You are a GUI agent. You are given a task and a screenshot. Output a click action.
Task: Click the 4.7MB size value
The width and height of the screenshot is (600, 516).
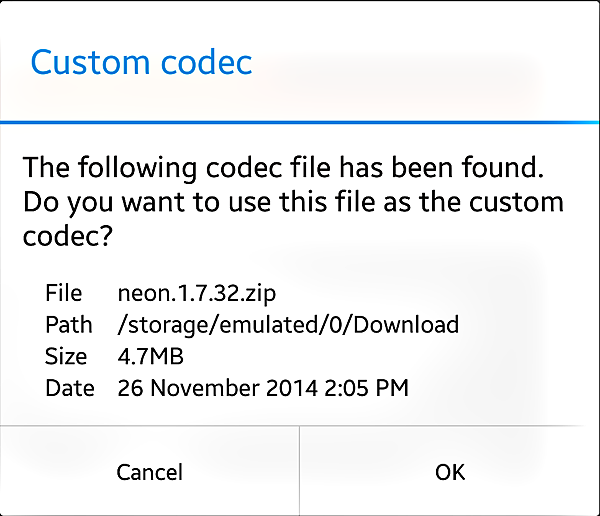coord(151,356)
